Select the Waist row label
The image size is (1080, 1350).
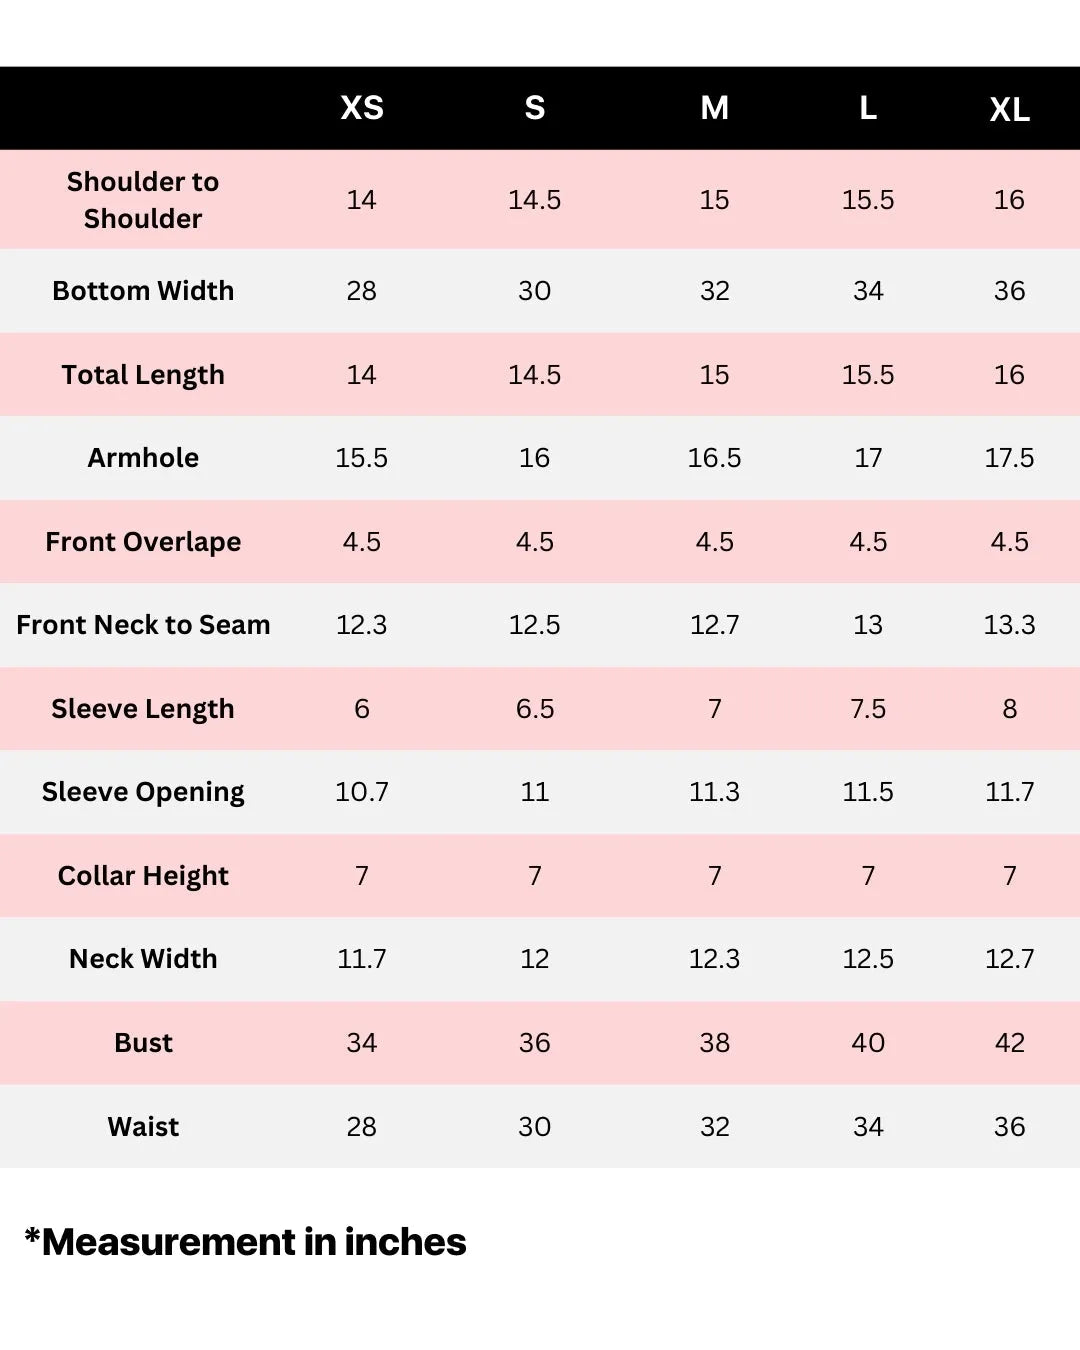[143, 1127]
